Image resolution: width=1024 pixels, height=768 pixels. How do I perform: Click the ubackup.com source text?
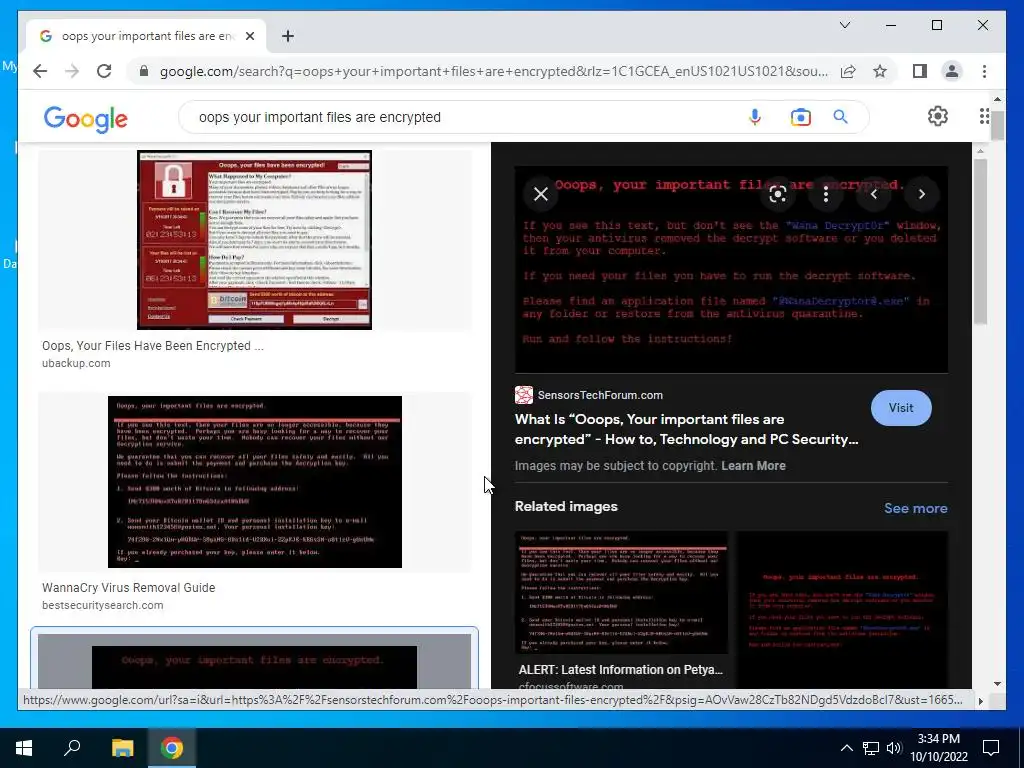76,363
